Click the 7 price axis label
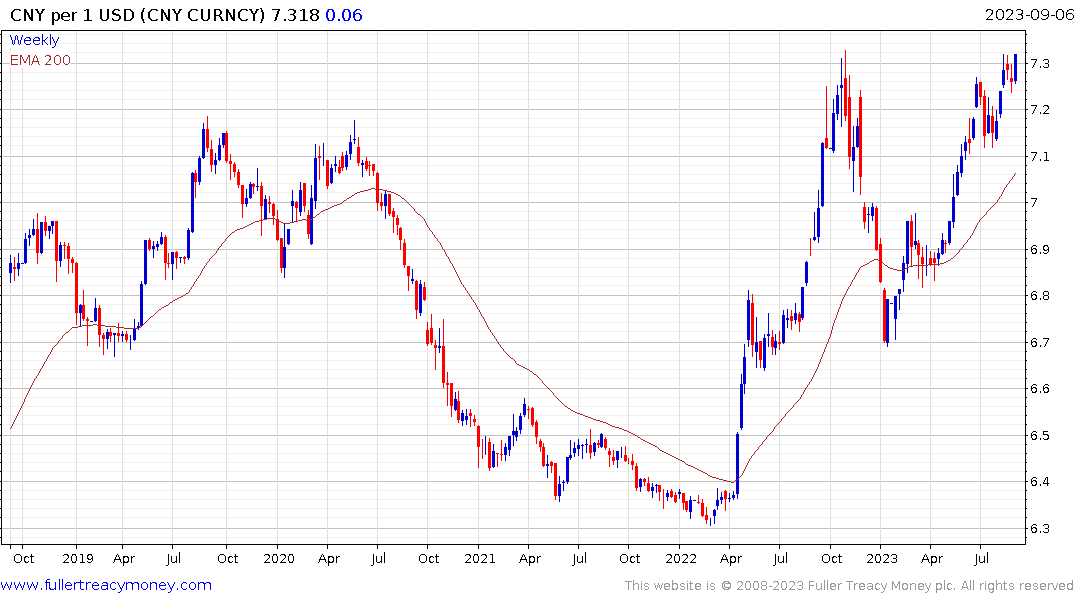 [1033, 203]
